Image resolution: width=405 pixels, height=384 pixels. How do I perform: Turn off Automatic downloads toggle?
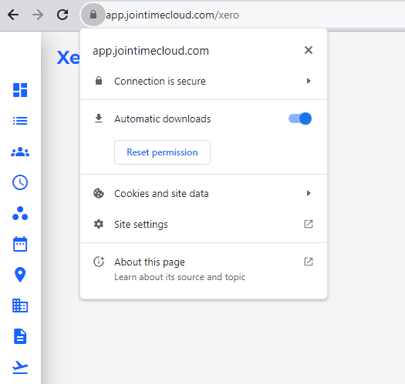pyautogui.click(x=300, y=119)
